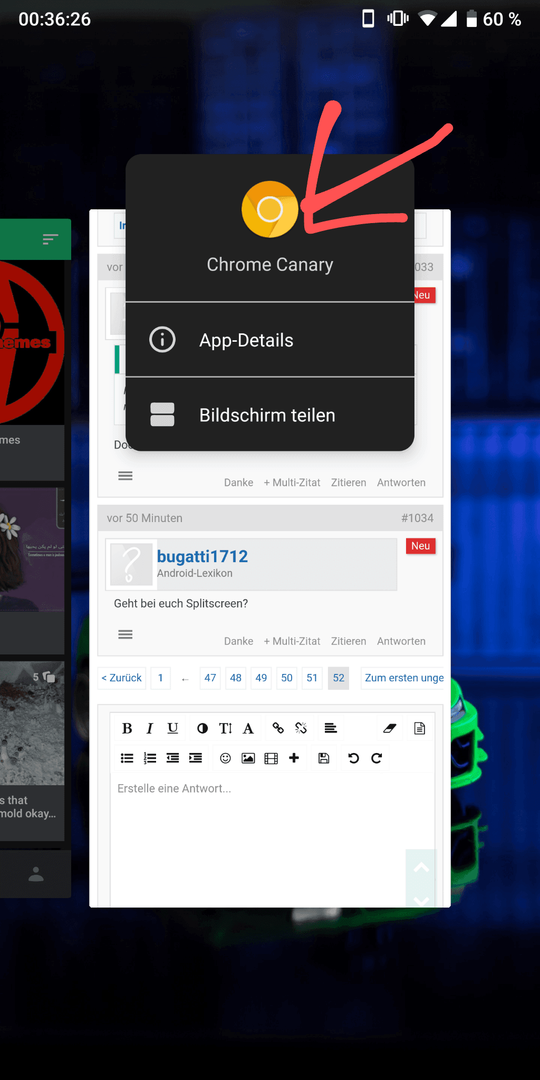Viewport: 540px width, 1080px height.
Task: Open the text alignment dropdown
Action: point(331,728)
